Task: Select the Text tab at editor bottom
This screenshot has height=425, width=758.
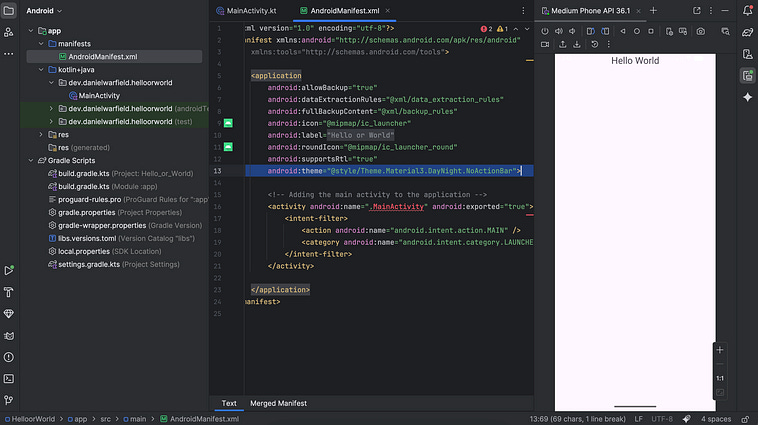Action: (x=229, y=403)
